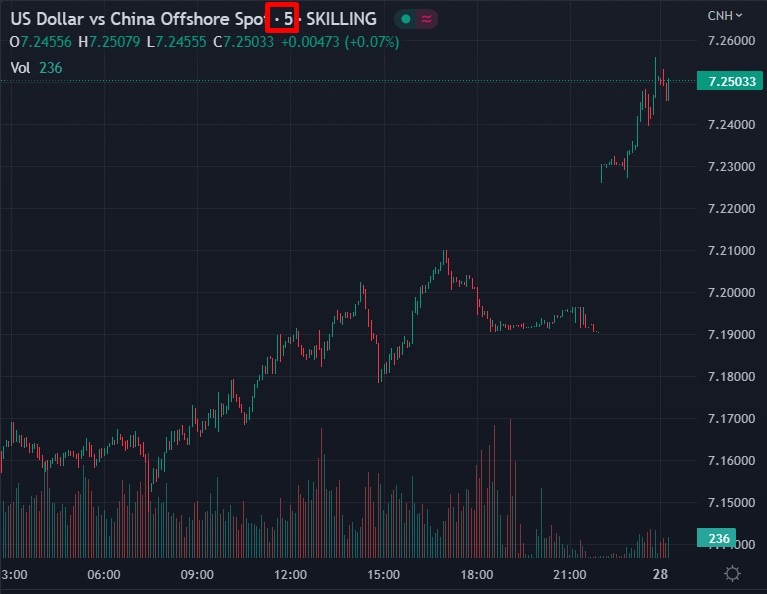Click the symbol title 'US Dollar vs China Offshore Spot'
Viewport: 767px width, 594px height.
point(139,19)
